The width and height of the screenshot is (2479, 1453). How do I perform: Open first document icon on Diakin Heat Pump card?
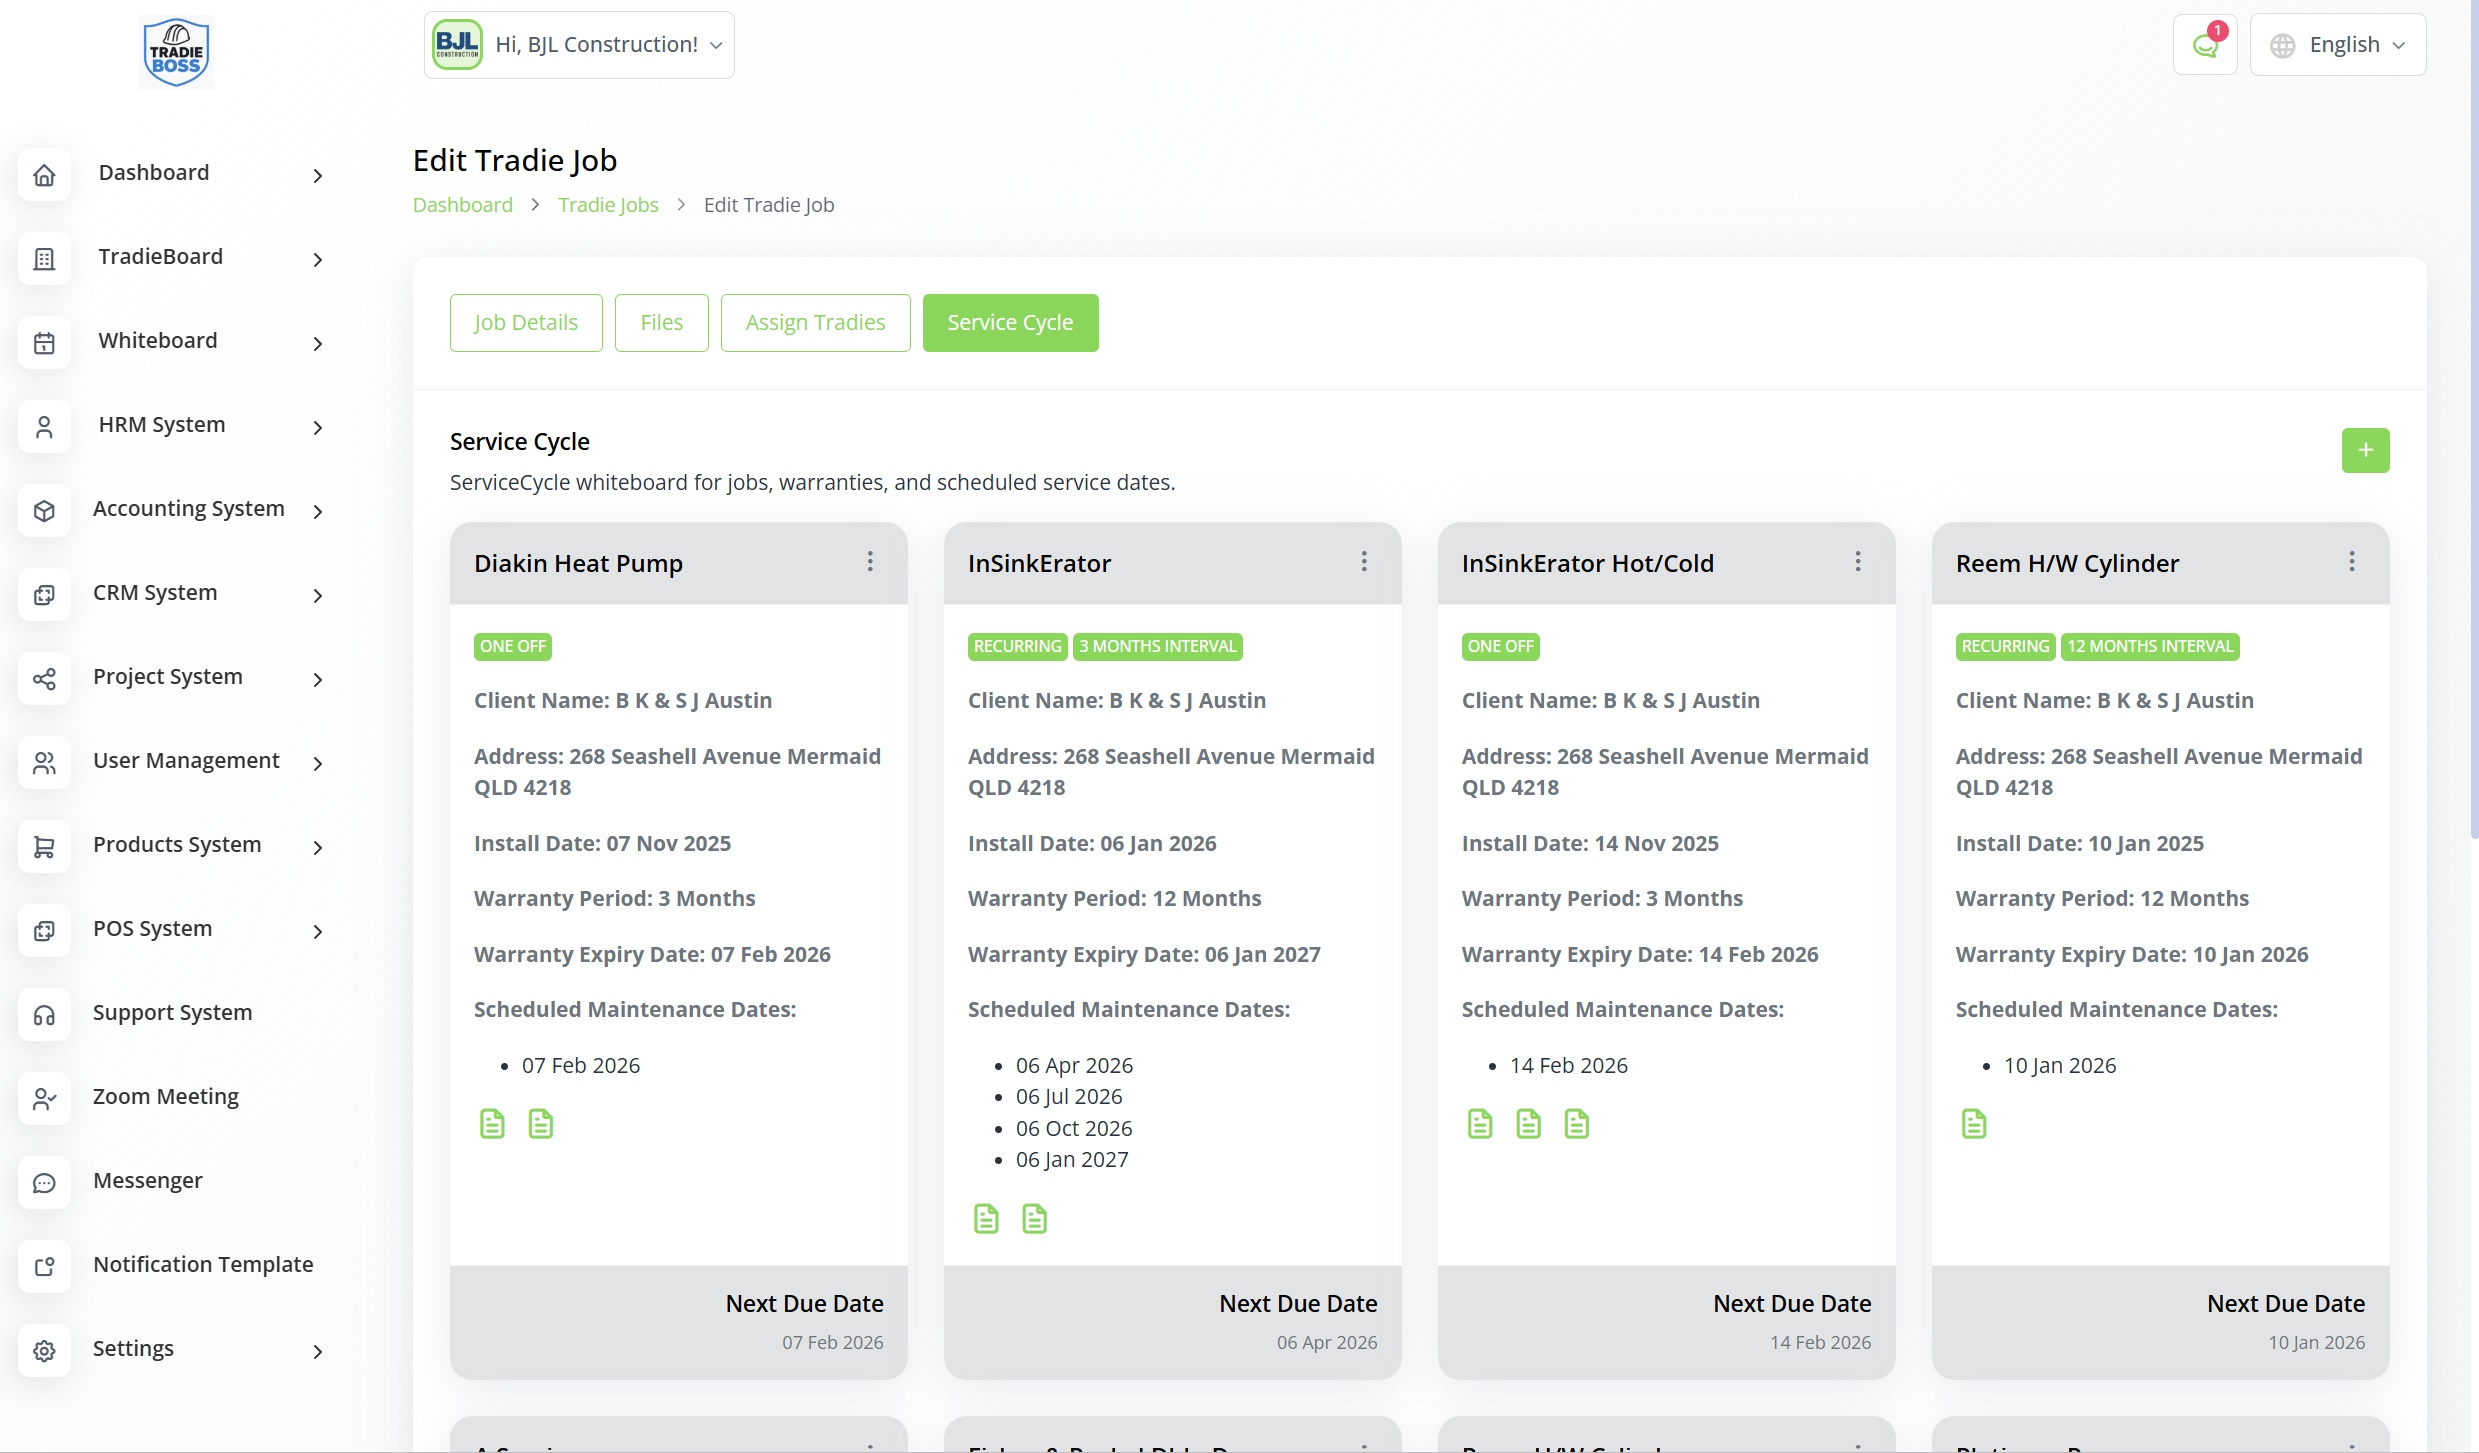(492, 1124)
